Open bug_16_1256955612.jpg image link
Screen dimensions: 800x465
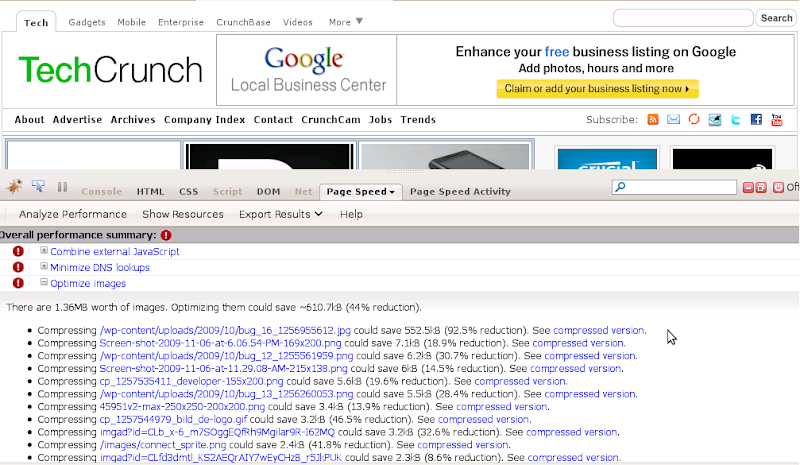(225, 330)
